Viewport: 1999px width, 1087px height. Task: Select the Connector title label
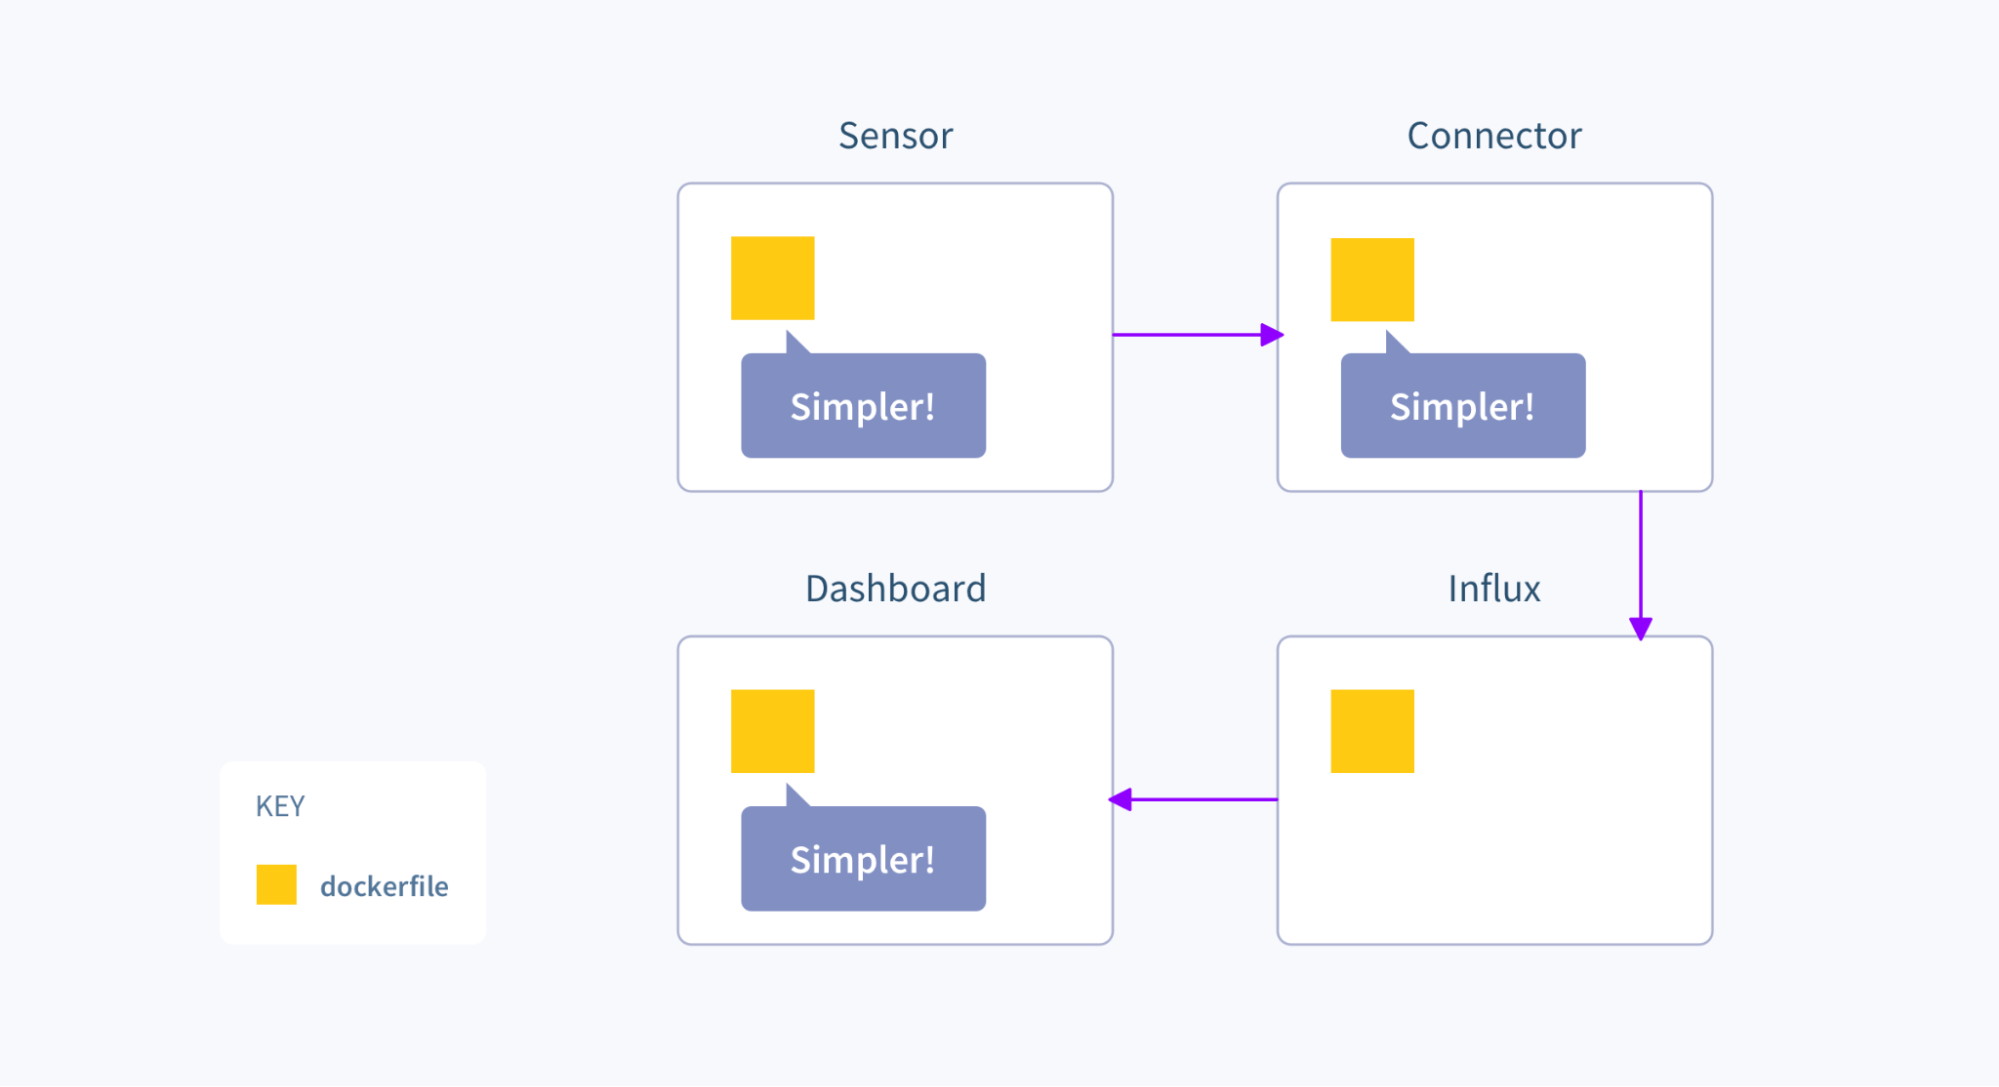pyautogui.click(x=1494, y=136)
